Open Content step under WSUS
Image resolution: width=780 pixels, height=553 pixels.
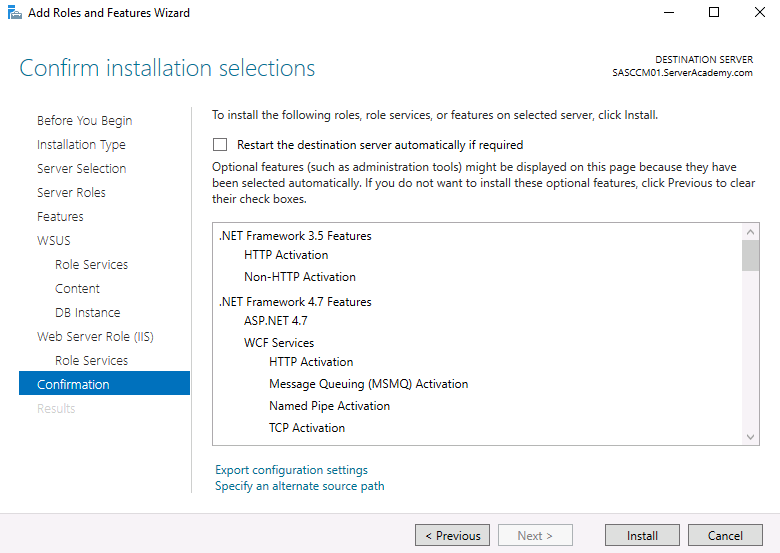pyautogui.click(x=77, y=288)
